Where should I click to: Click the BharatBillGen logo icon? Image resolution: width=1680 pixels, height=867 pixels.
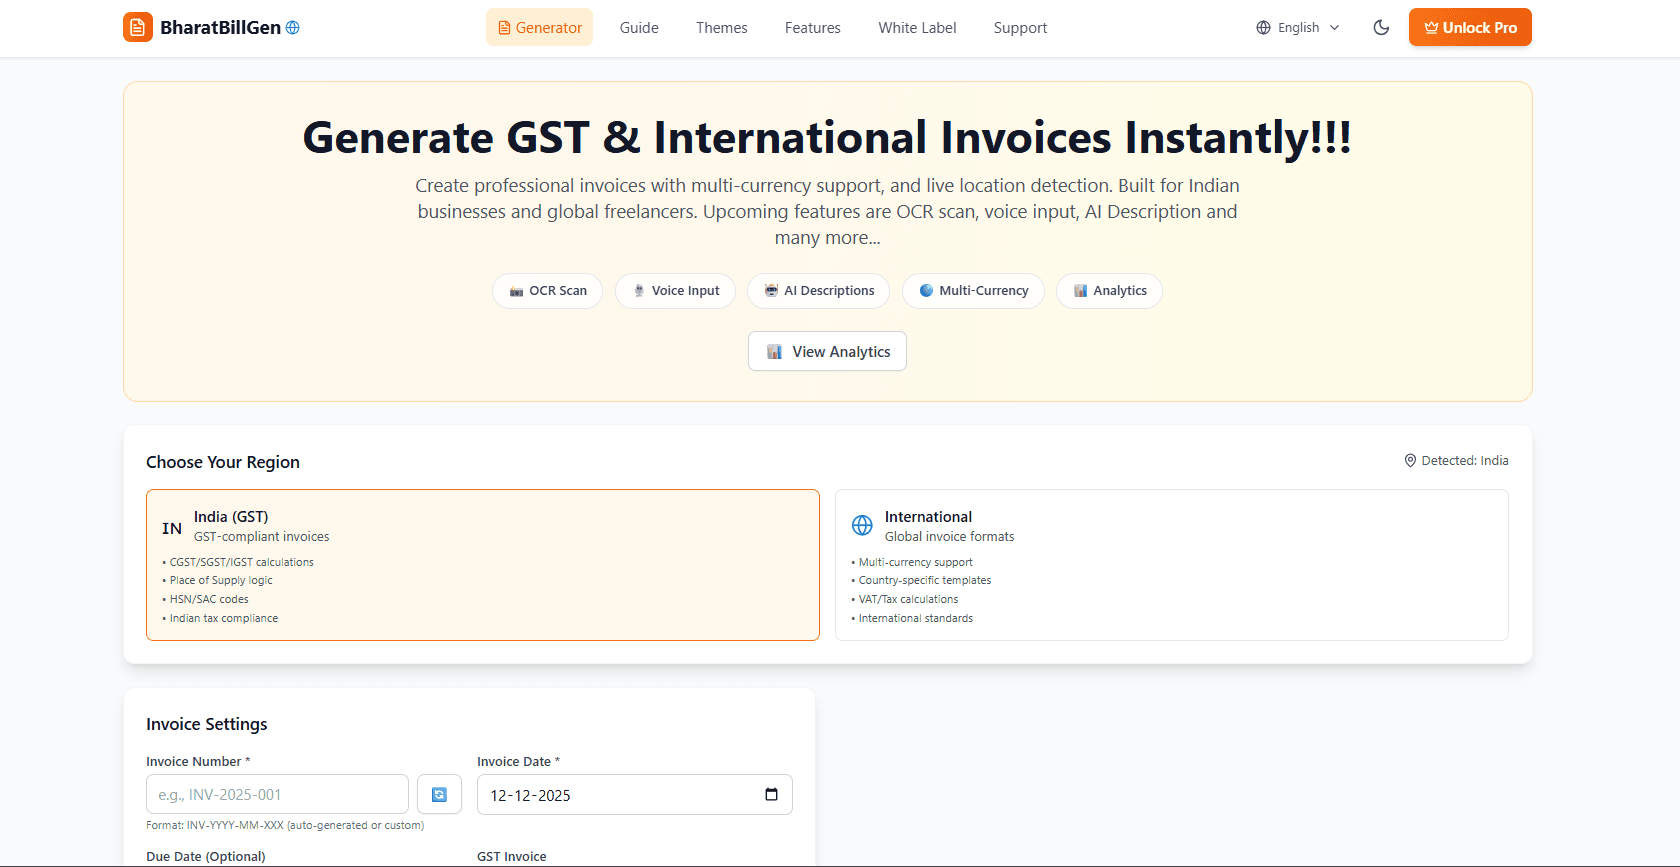click(x=138, y=28)
